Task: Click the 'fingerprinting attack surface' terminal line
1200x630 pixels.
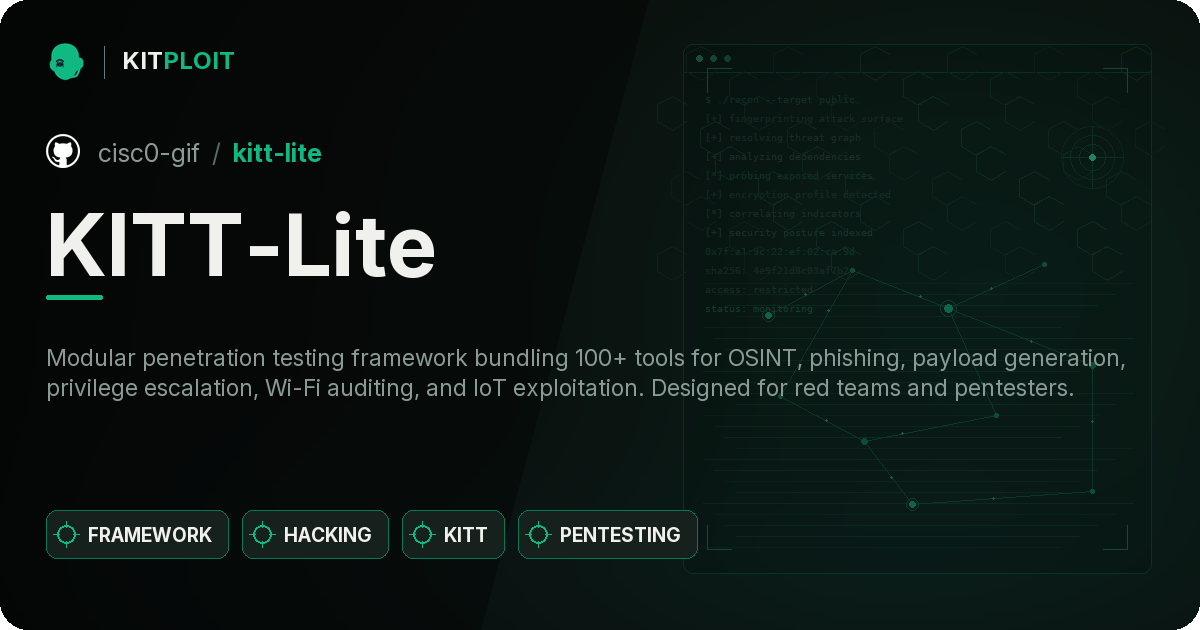Action: pos(804,119)
